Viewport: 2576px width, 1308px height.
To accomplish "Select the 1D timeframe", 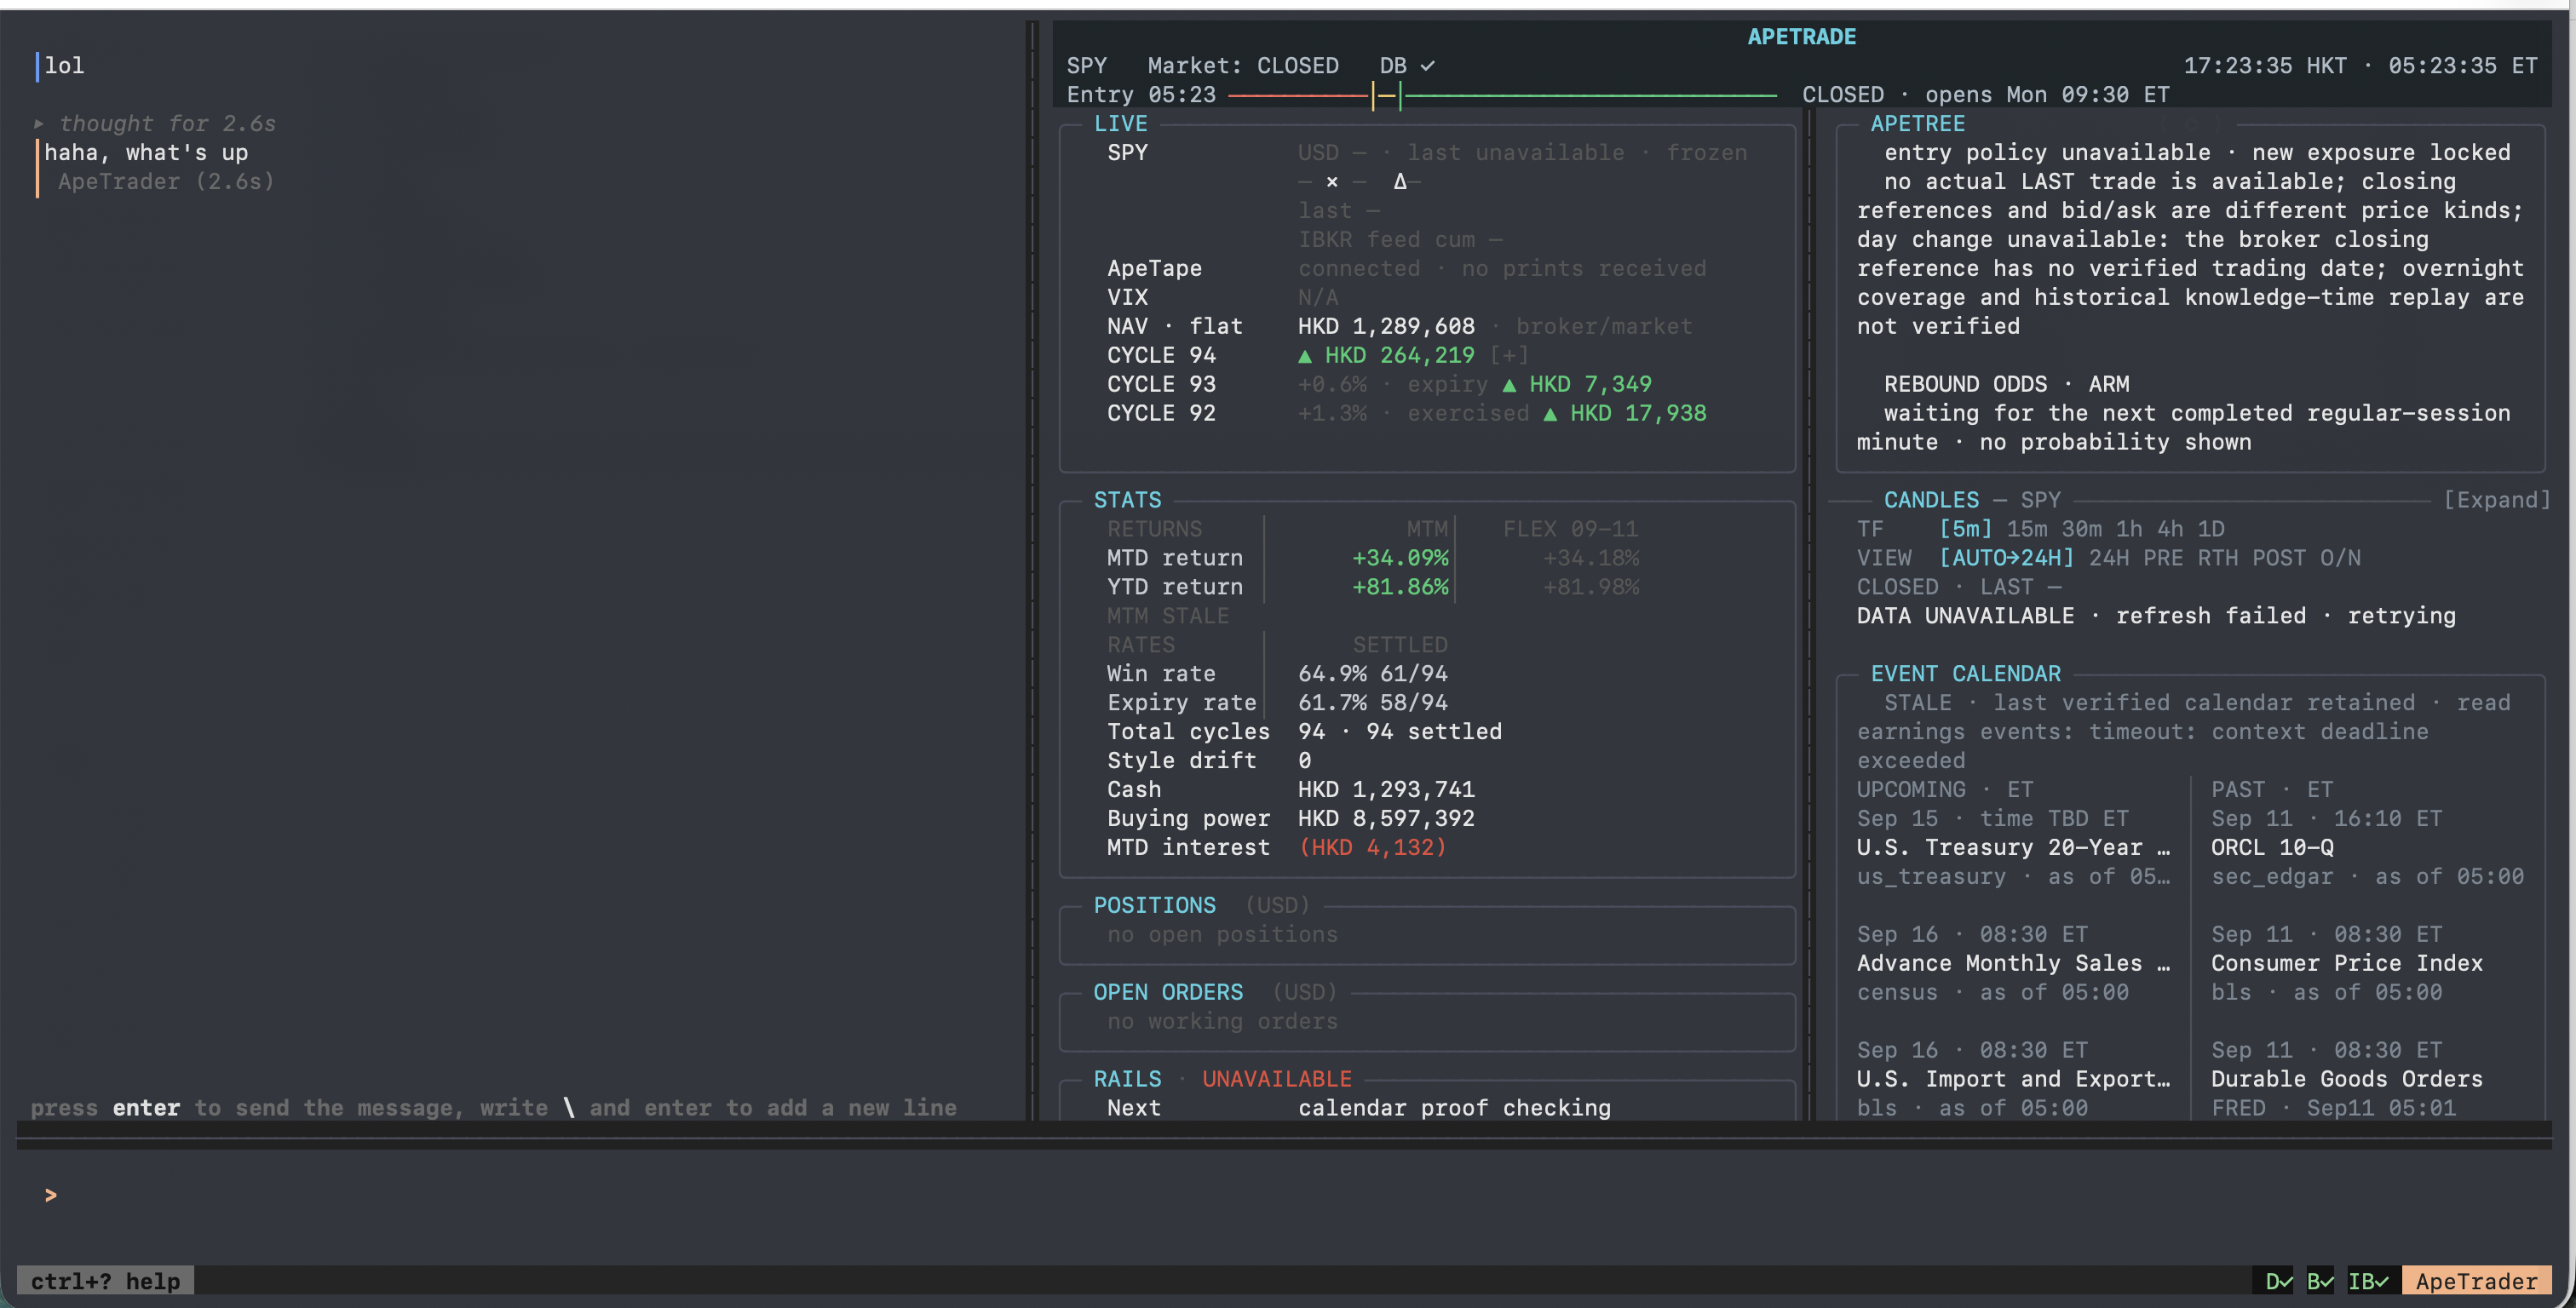I will click(x=2211, y=529).
